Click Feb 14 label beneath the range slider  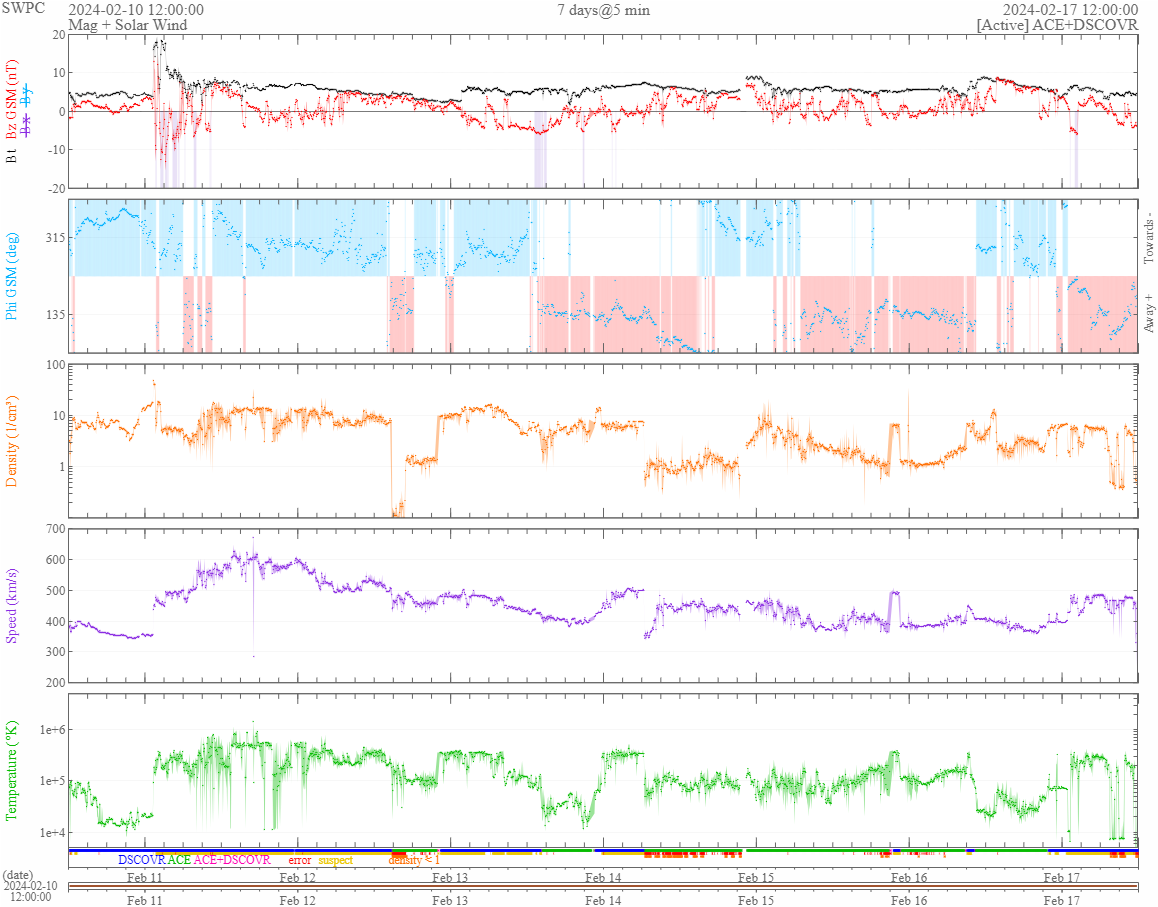603,900
